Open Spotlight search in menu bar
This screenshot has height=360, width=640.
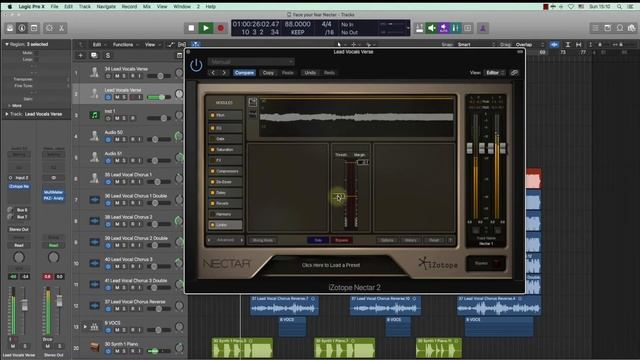[x=620, y=7]
